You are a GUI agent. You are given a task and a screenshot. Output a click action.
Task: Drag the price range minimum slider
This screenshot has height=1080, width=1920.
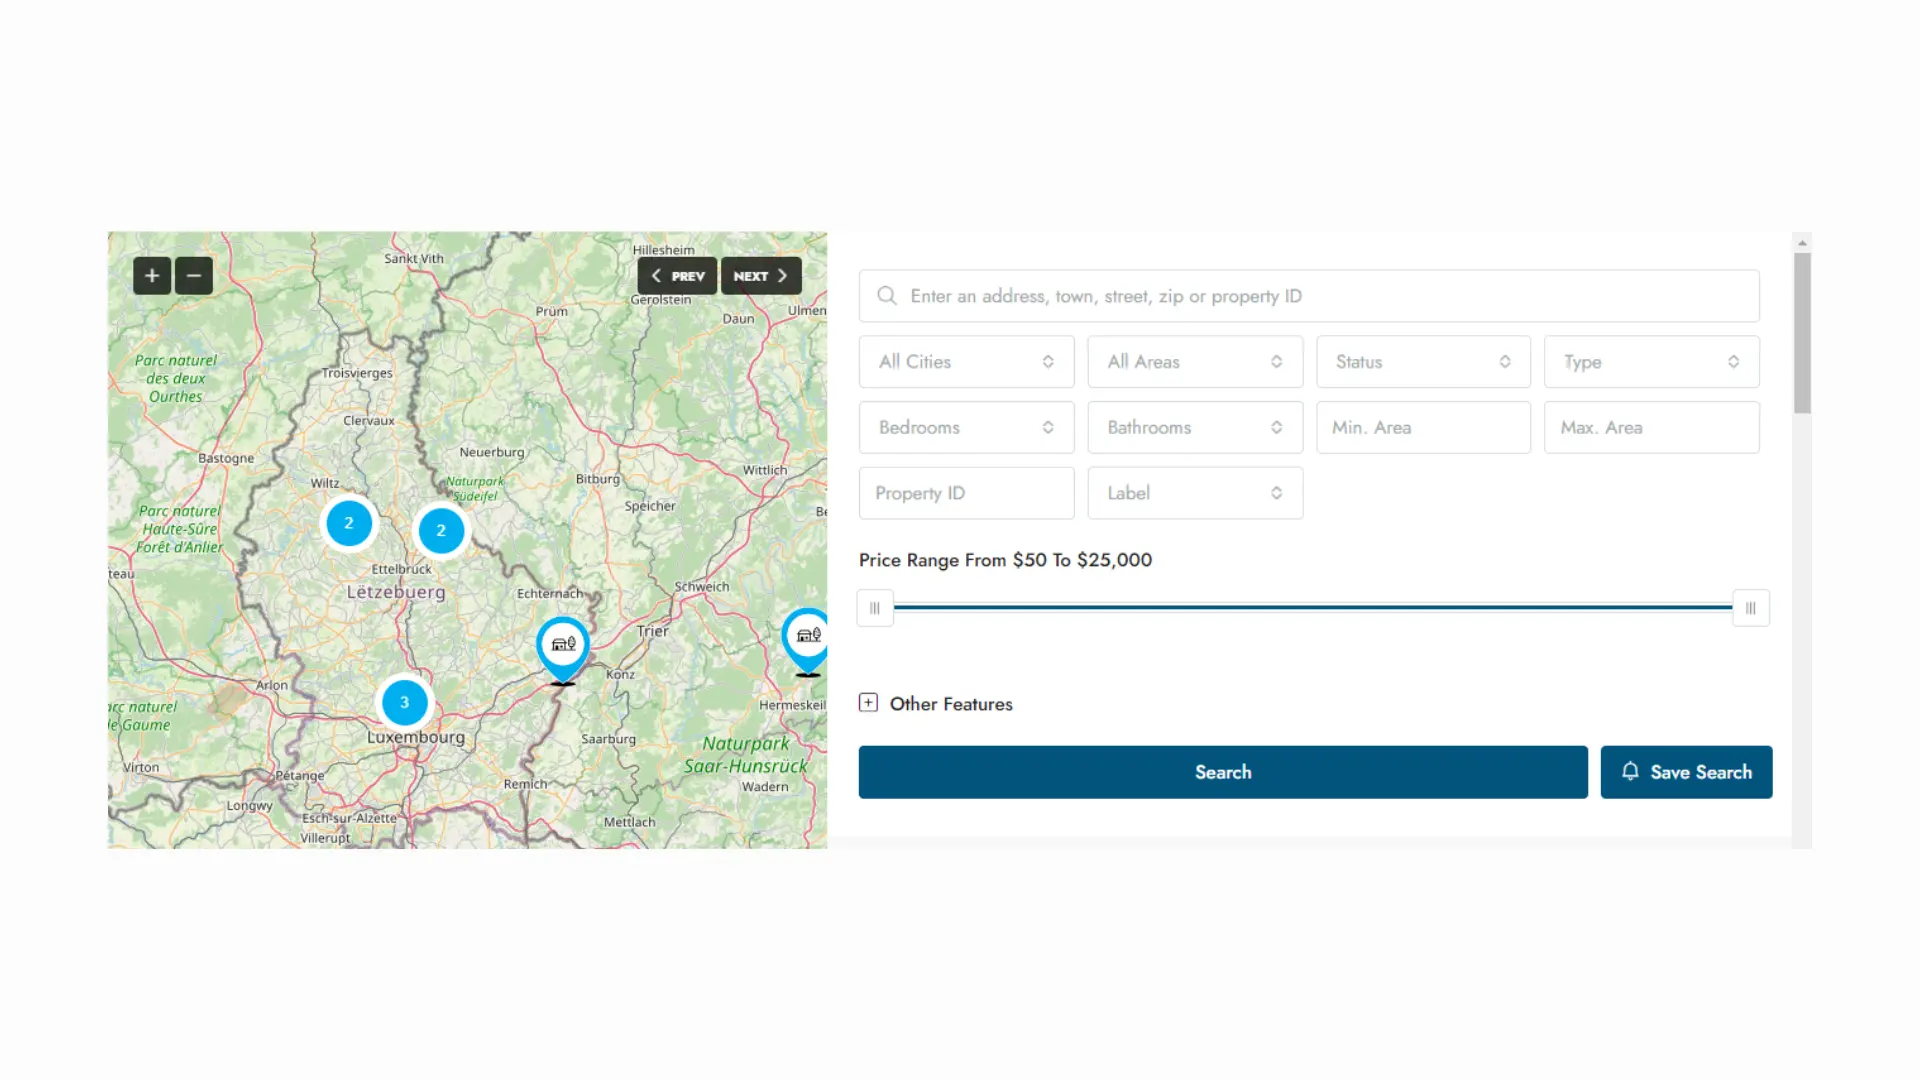[873, 607]
